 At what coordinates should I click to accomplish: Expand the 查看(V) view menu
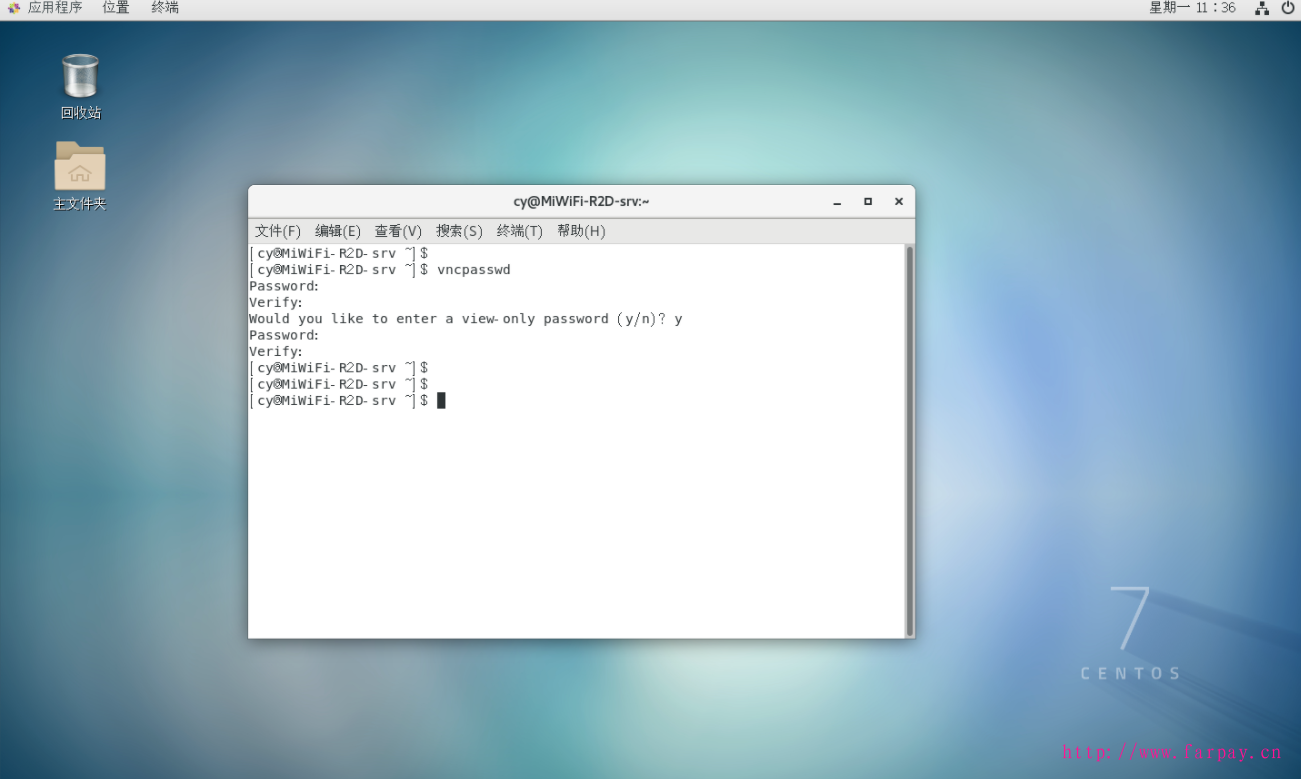[398, 231]
